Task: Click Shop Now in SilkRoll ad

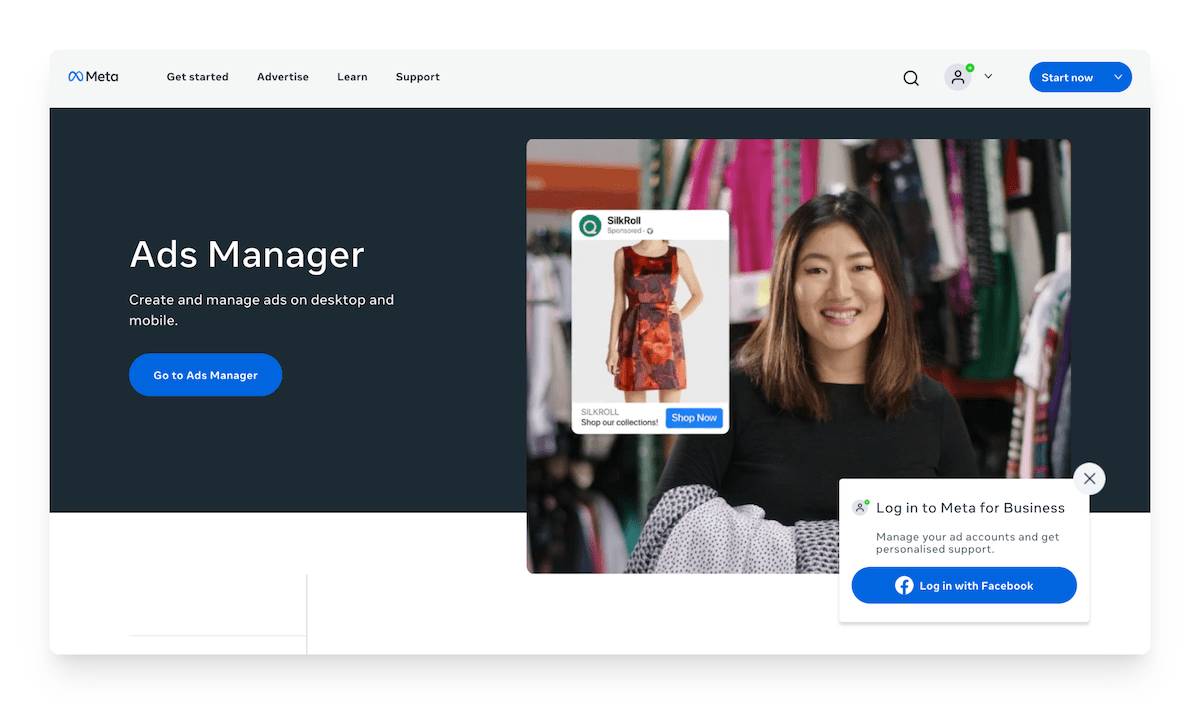Action: coord(694,418)
